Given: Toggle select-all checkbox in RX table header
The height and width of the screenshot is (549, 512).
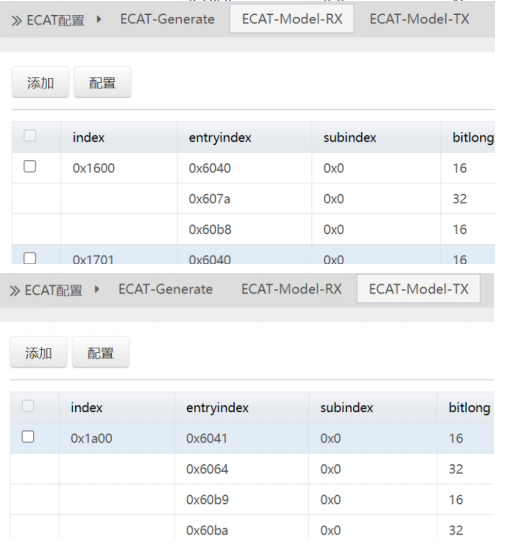Looking at the screenshot, I should point(30,135).
